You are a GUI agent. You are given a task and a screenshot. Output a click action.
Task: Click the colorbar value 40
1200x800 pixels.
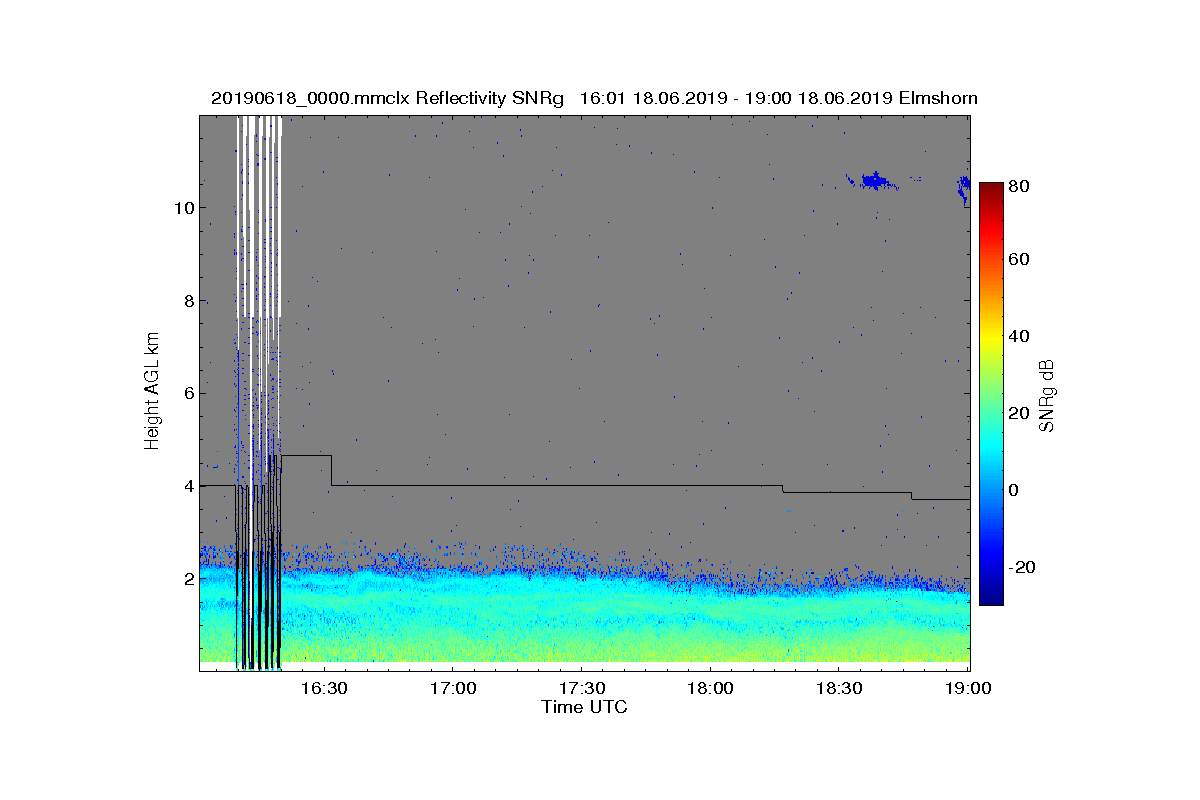(1019, 336)
